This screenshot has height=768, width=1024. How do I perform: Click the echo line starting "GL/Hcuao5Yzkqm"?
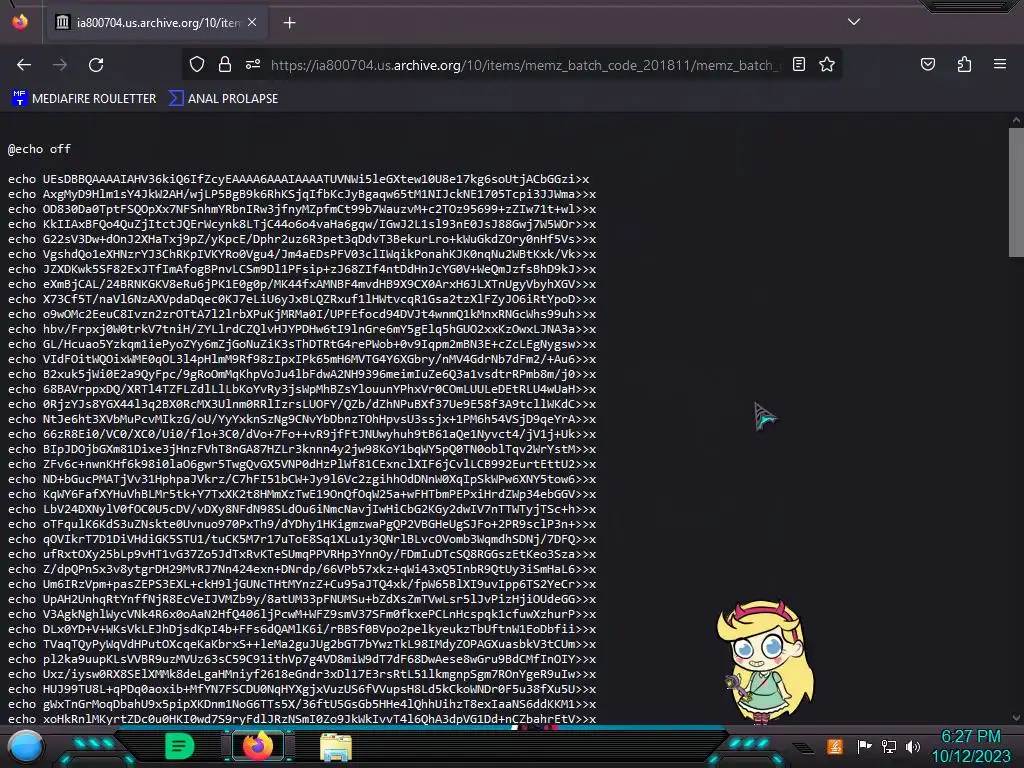tap(302, 344)
